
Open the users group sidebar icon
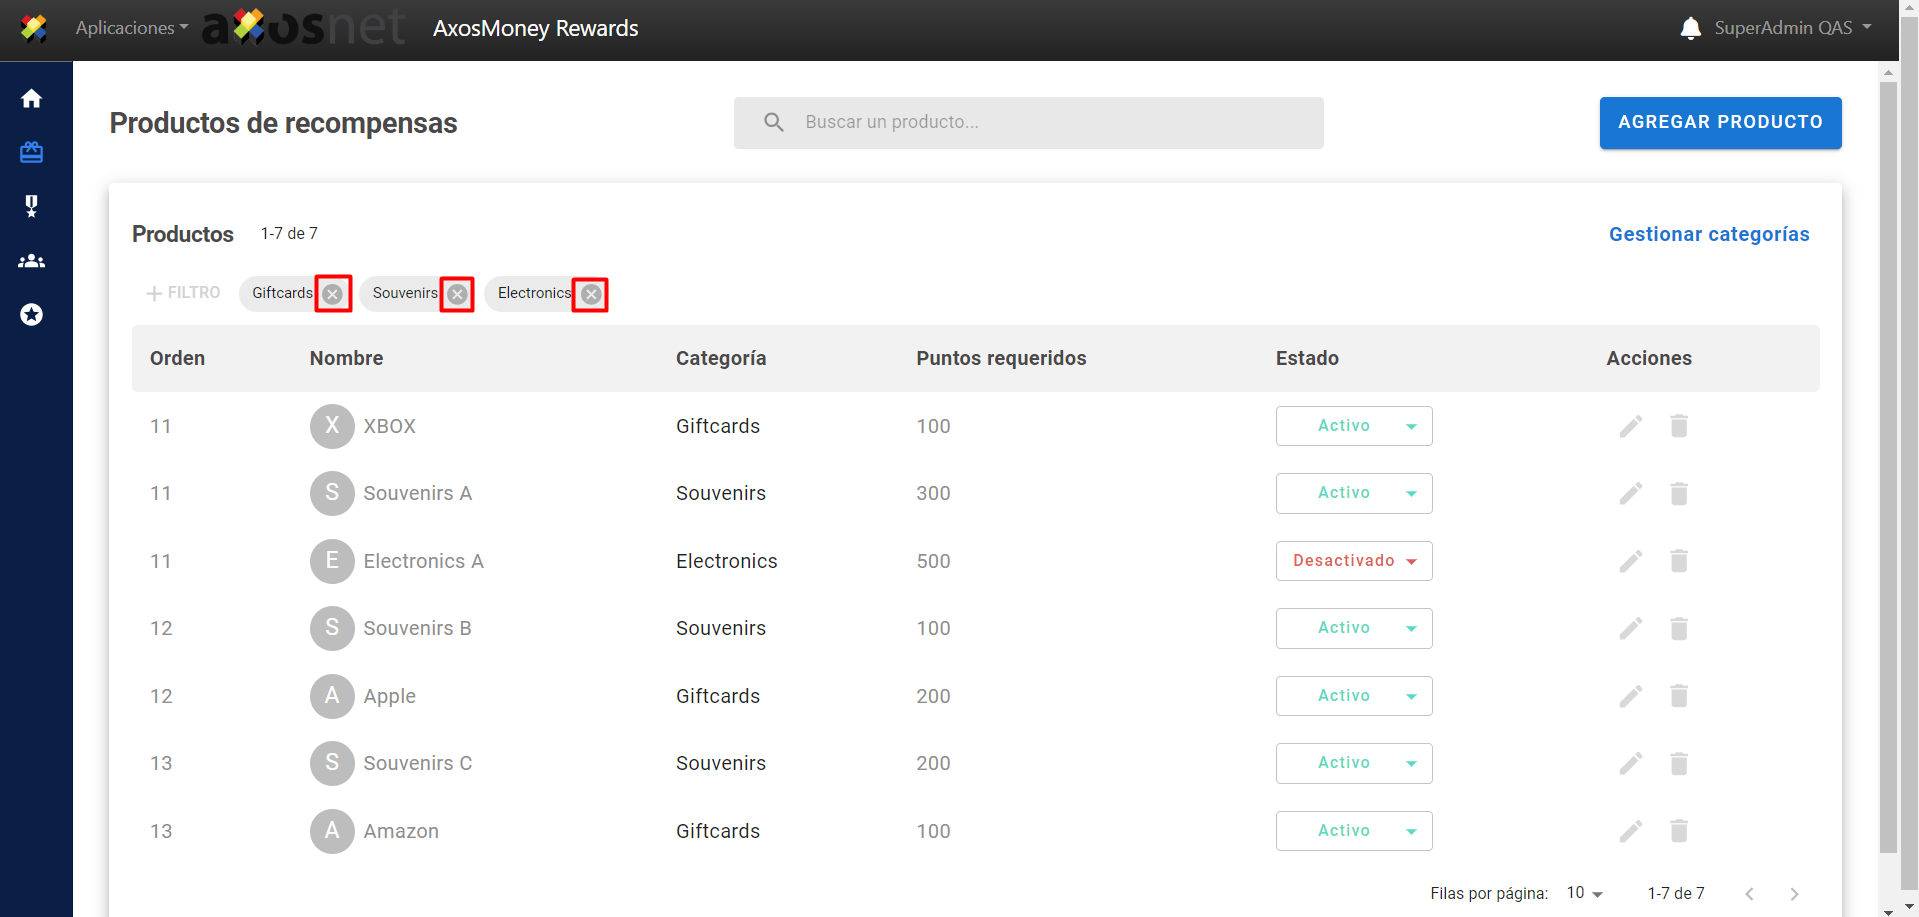point(32,261)
